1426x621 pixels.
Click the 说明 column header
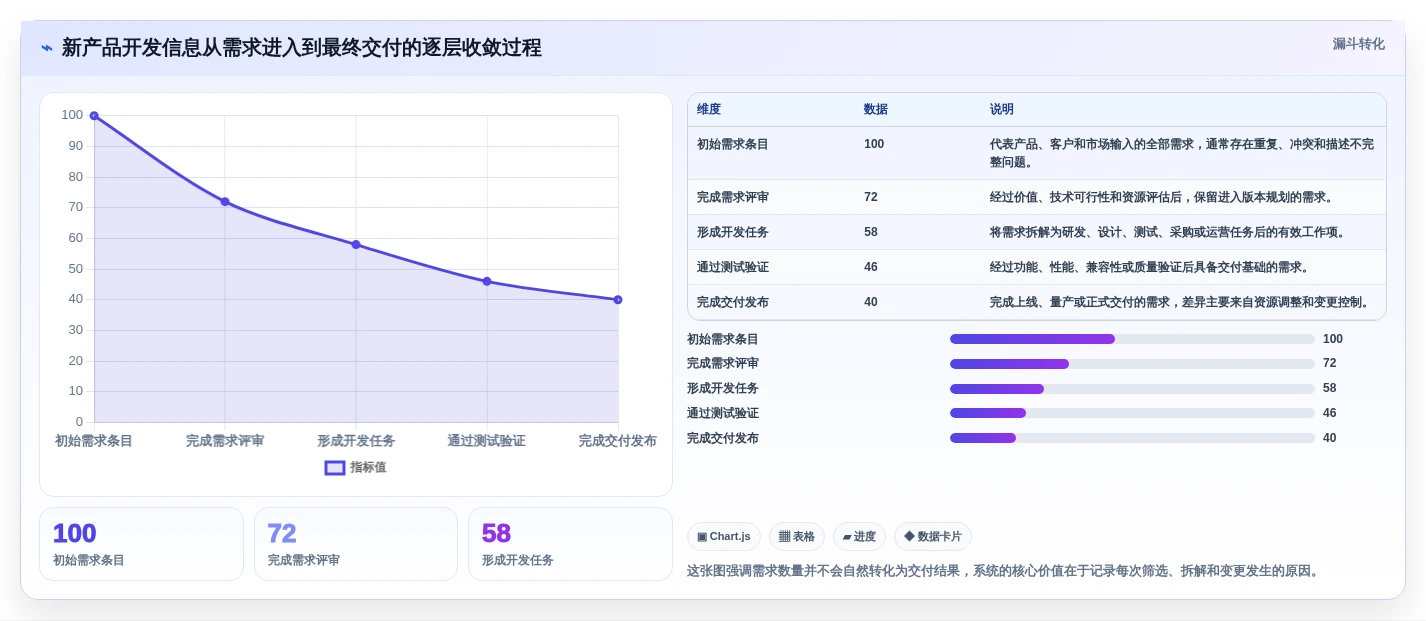coord(1002,110)
